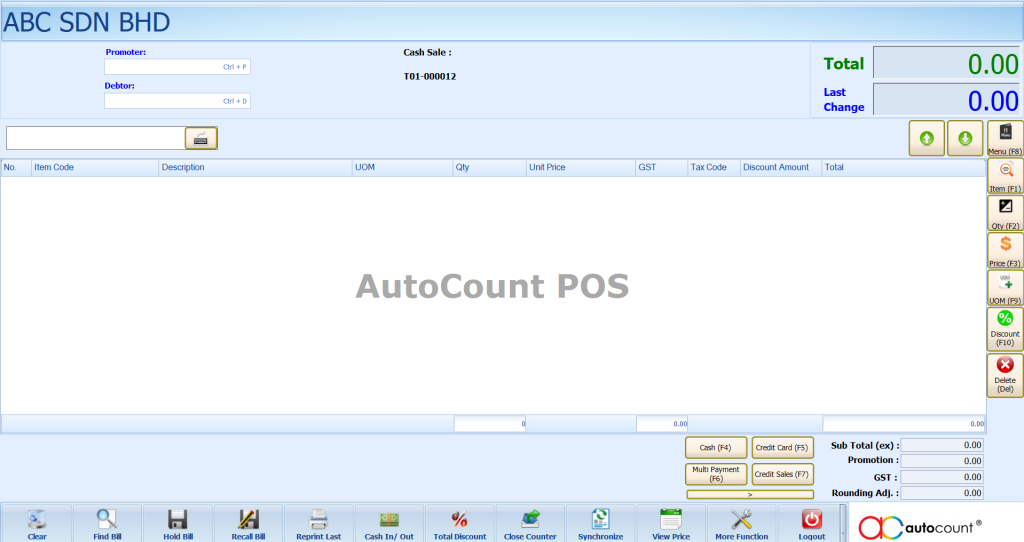
Task: Select the Recall Bill icon
Action: (248, 522)
